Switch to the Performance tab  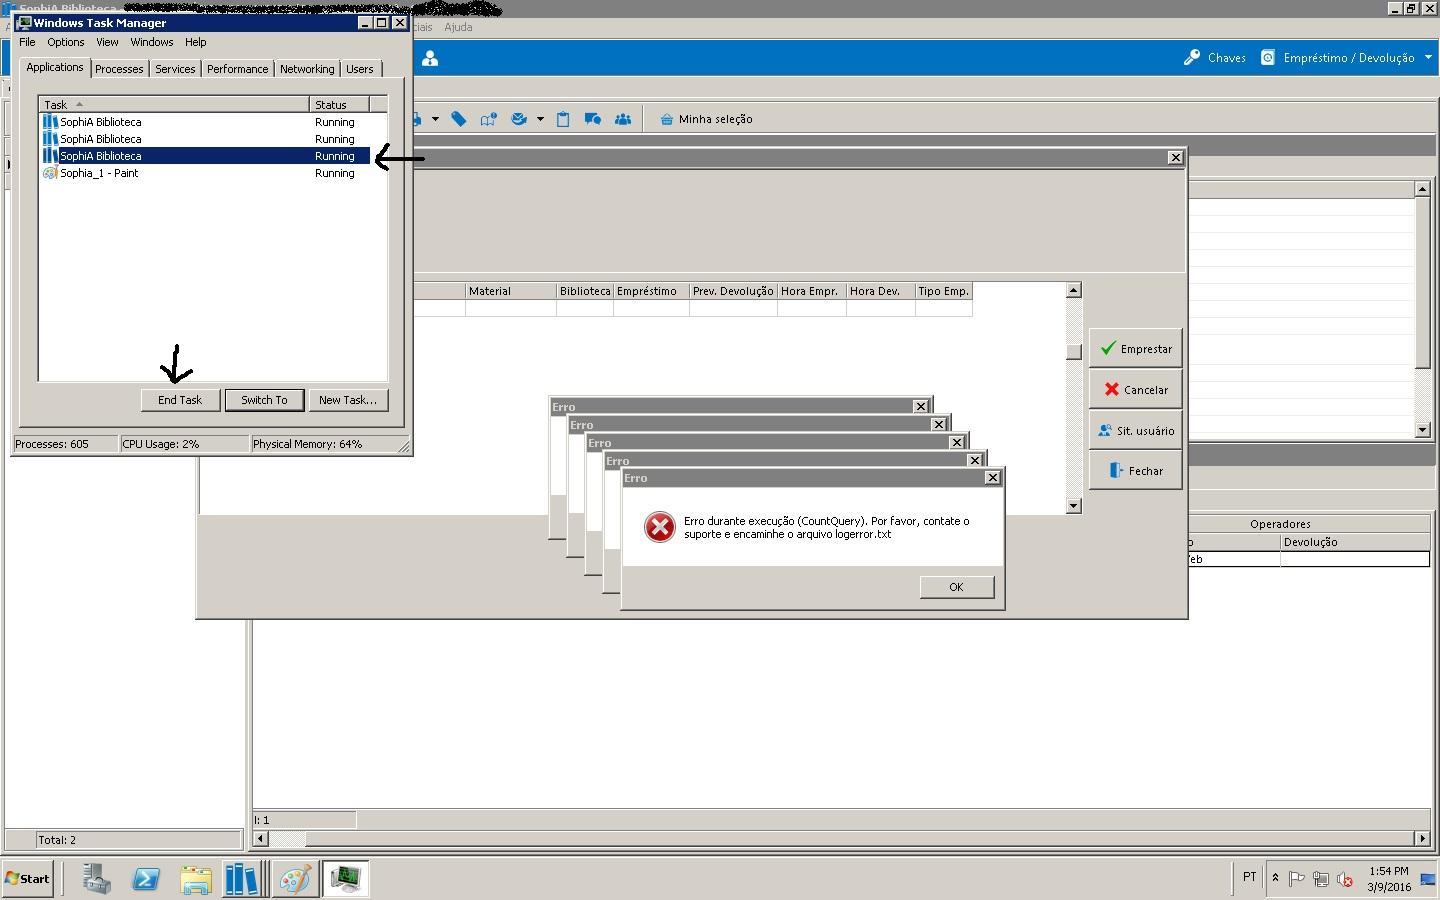238,69
